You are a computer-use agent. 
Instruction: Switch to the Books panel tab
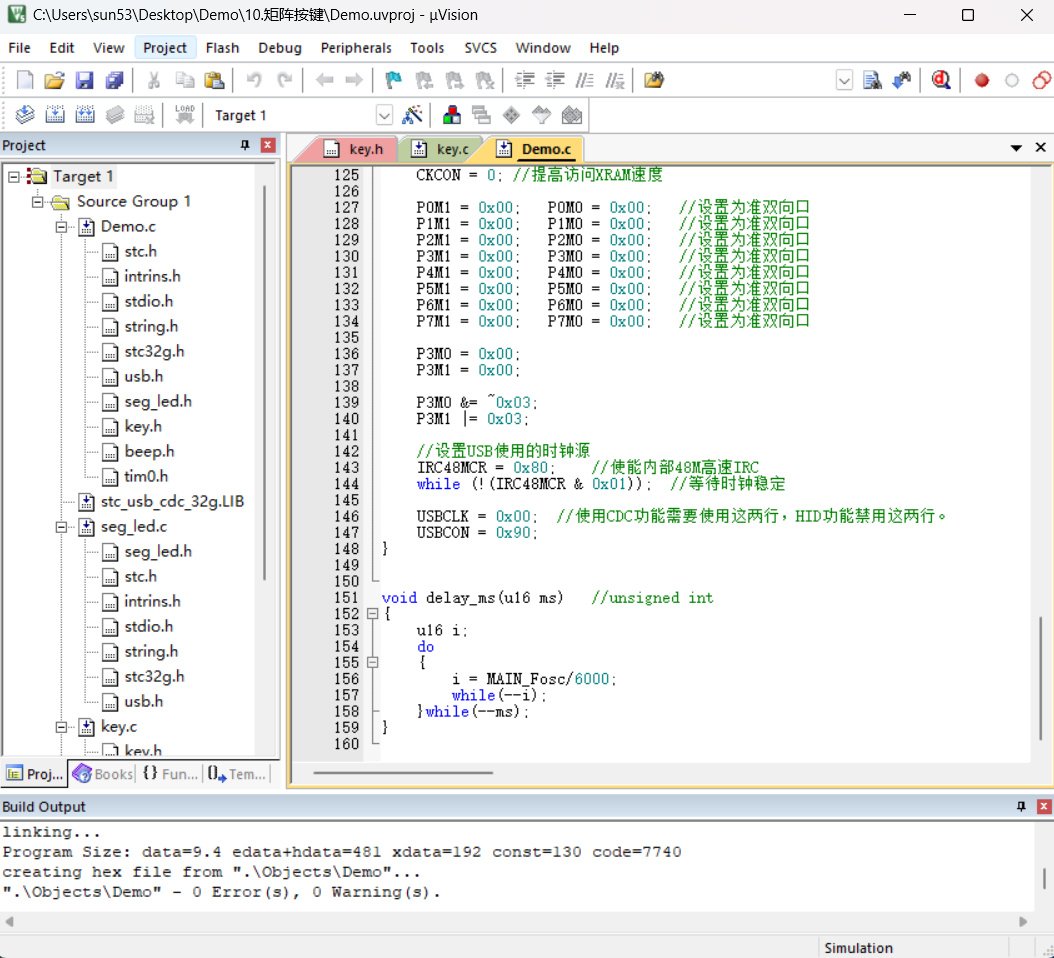103,774
